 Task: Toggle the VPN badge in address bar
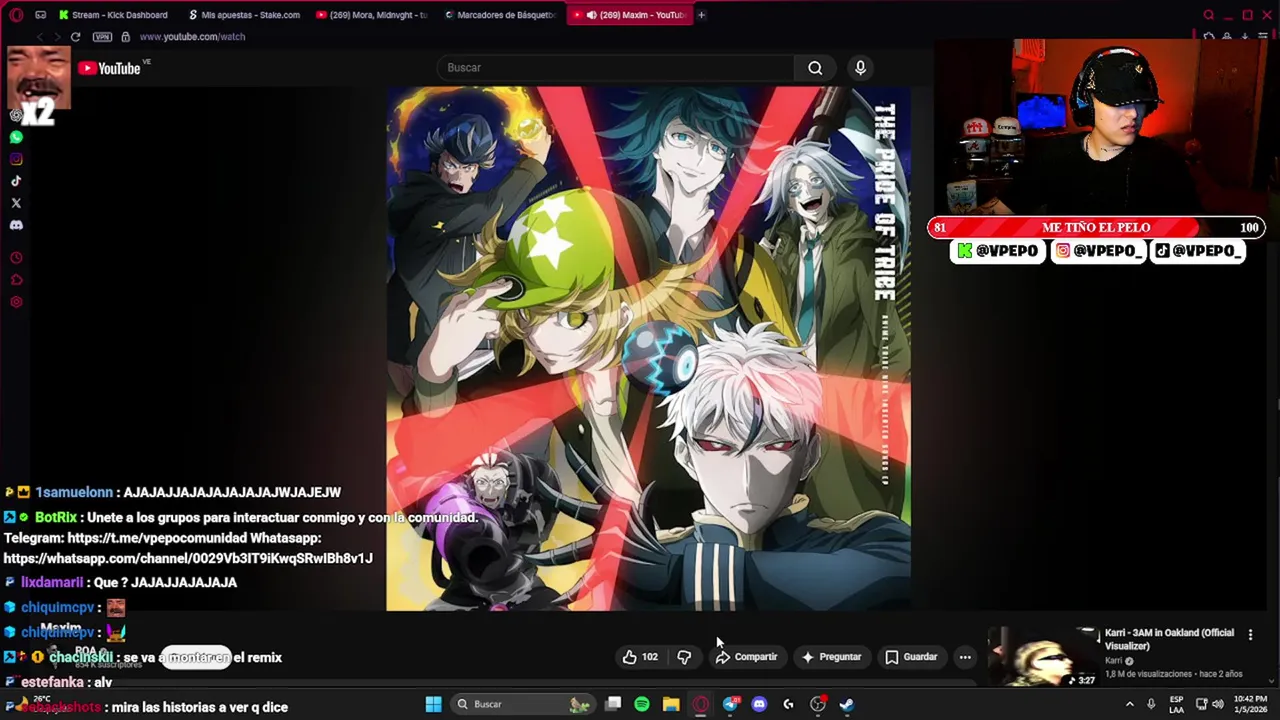102,37
